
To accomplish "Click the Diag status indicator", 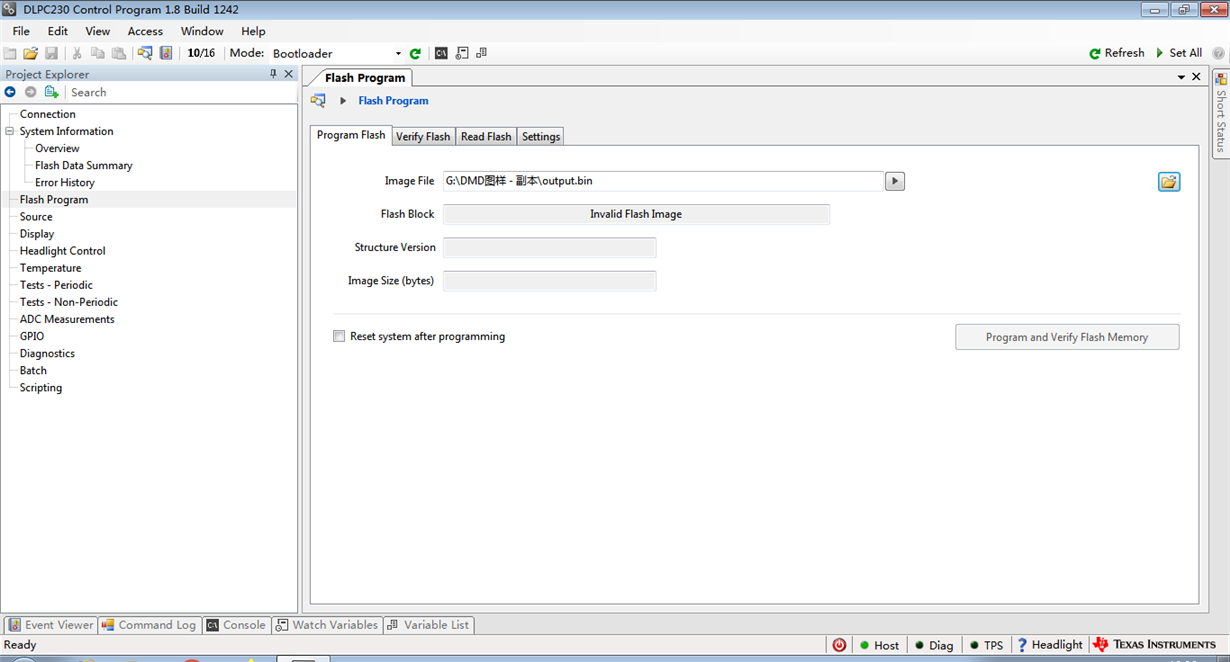I will pyautogui.click(x=934, y=645).
